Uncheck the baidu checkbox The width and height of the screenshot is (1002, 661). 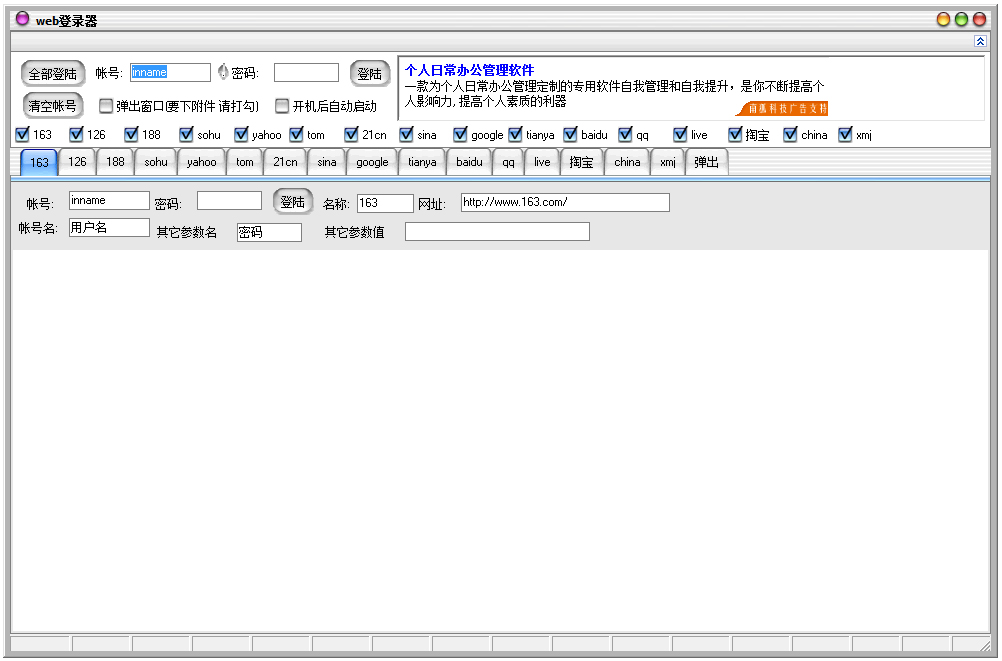point(569,134)
